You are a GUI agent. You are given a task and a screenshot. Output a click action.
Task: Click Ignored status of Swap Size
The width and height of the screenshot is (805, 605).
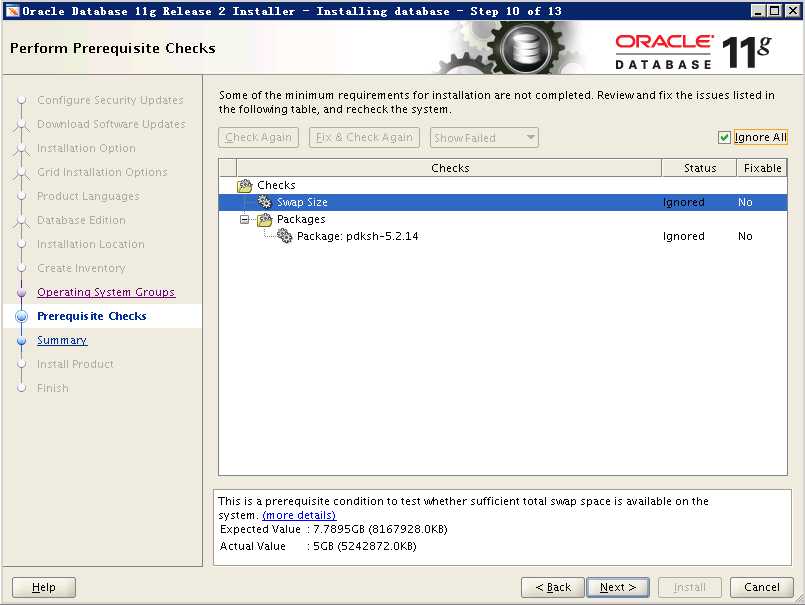pyautogui.click(x=683, y=202)
